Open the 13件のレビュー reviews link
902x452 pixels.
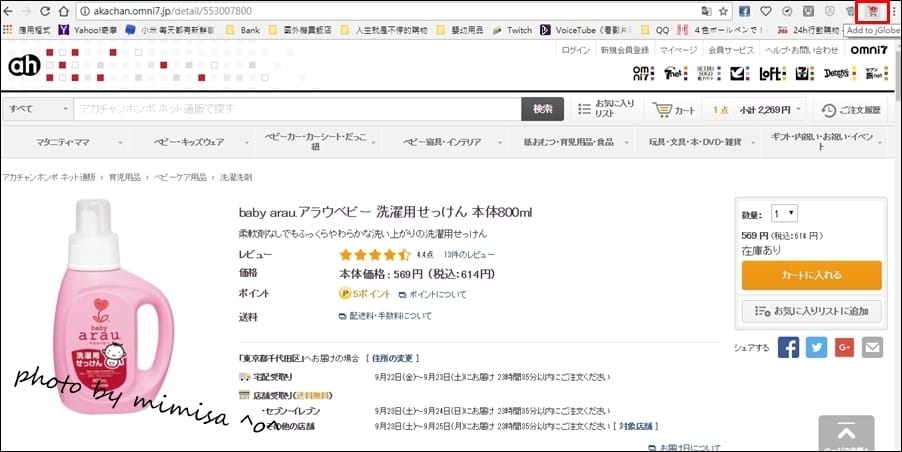coord(469,254)
